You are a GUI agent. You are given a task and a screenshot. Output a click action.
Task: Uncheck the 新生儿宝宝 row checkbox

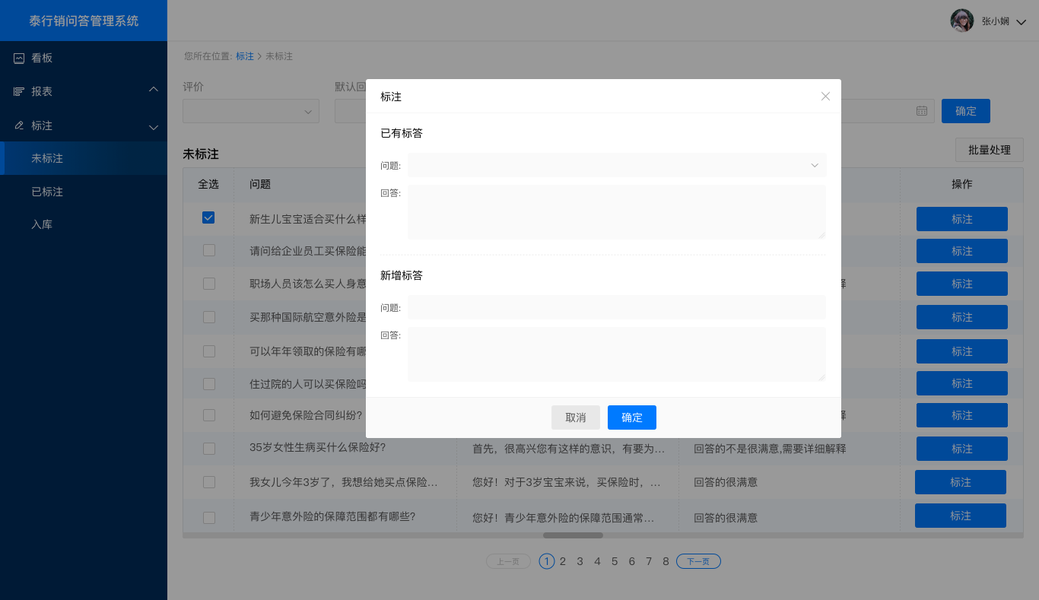point(208,217)
